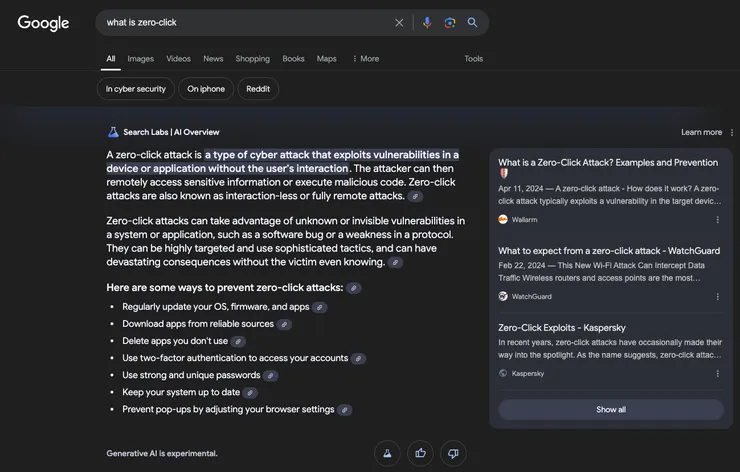Open 'What is a Zero-Click Attack? Examples and Prevention'
This screenshot has width=740, height=472.
point(608,163)
